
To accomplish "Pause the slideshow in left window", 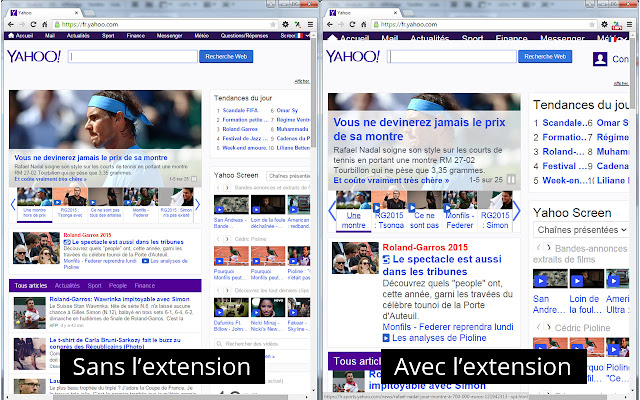I will 194,179.
